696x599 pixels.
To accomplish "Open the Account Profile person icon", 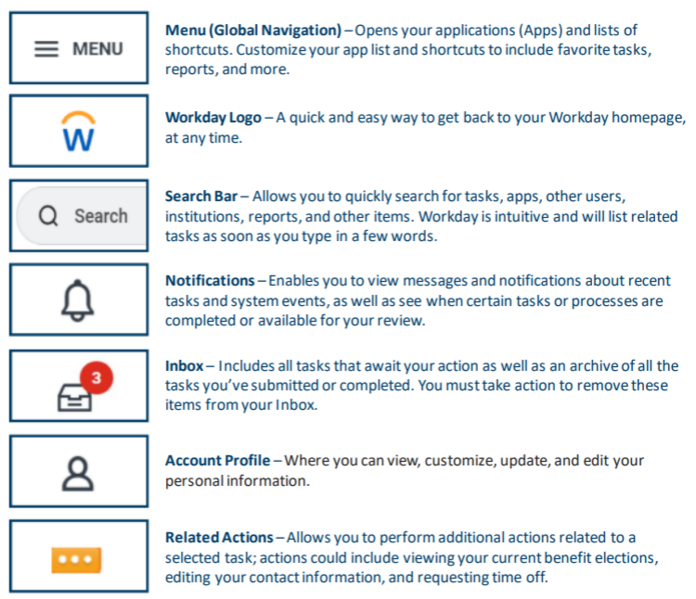I will 78,471.
